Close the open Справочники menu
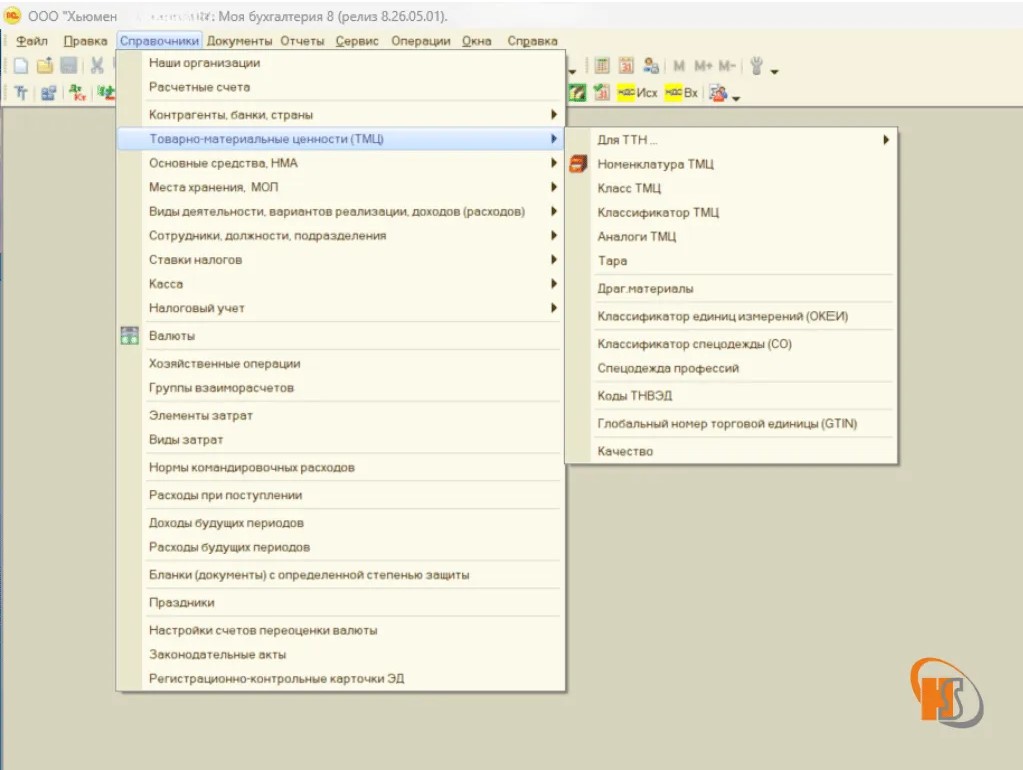 point(159,40)
